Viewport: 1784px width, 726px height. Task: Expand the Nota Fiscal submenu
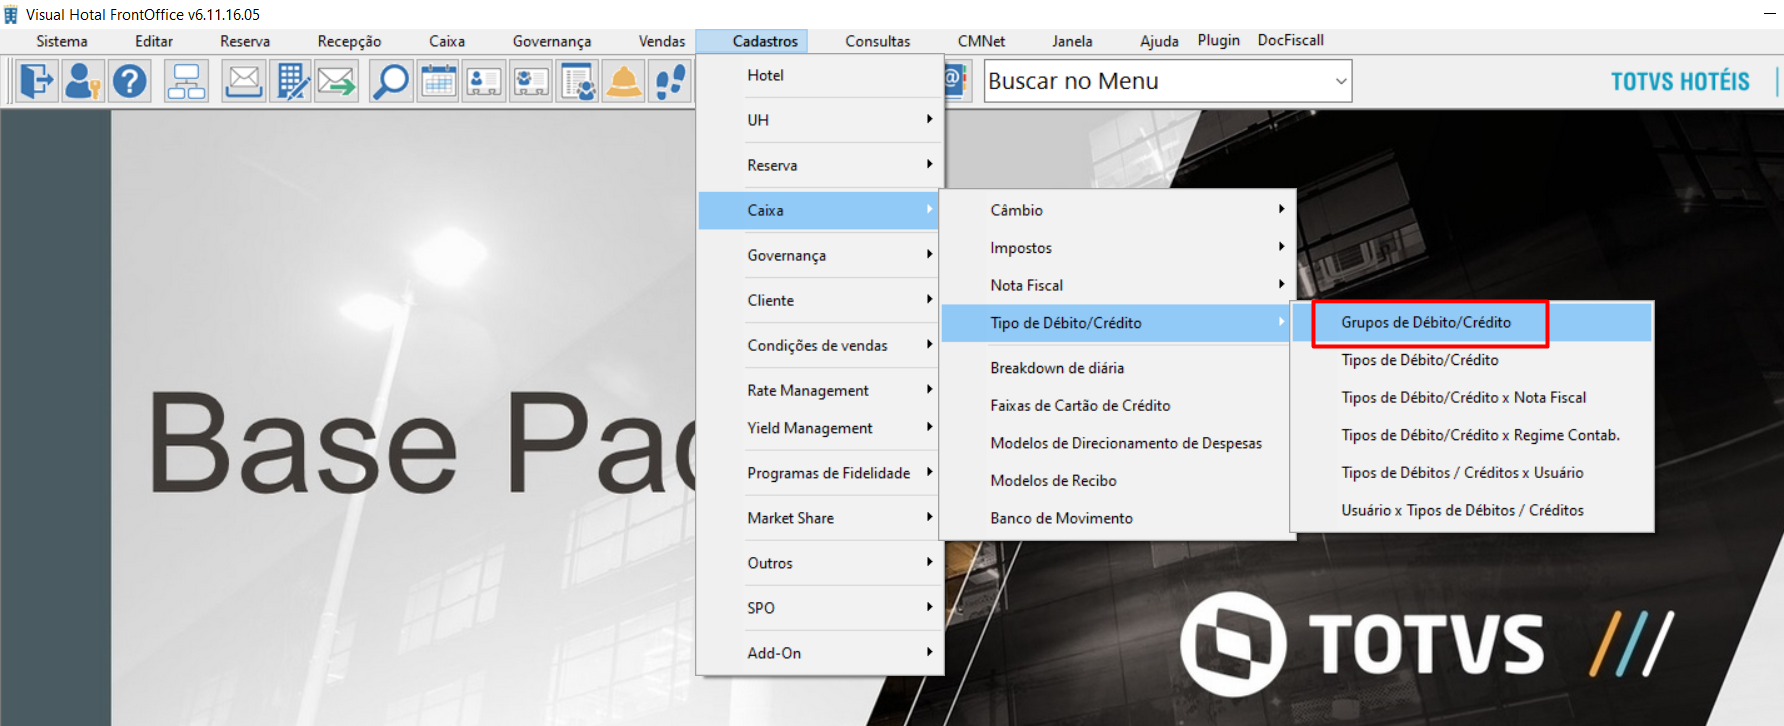tap(1117, 285)
